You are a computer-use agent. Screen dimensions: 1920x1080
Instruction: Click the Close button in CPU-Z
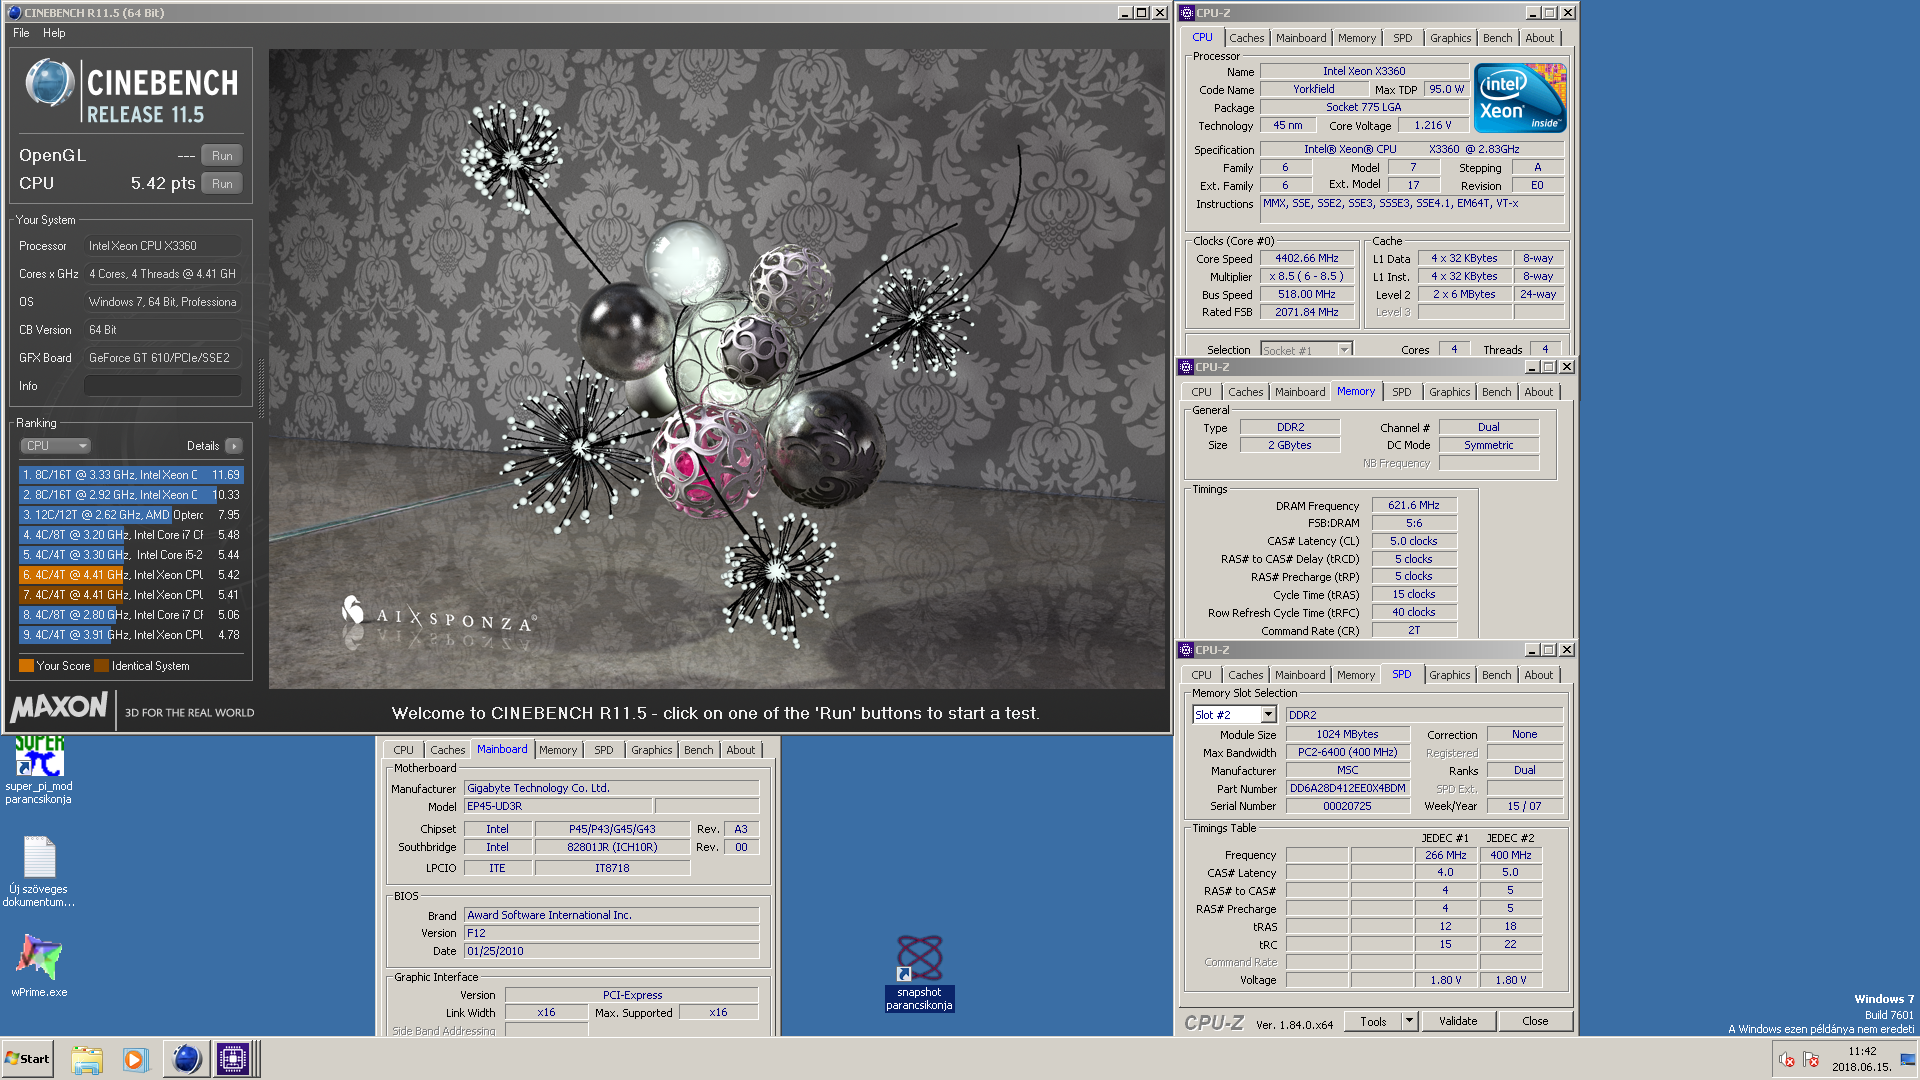(x=1535, y=1021)
